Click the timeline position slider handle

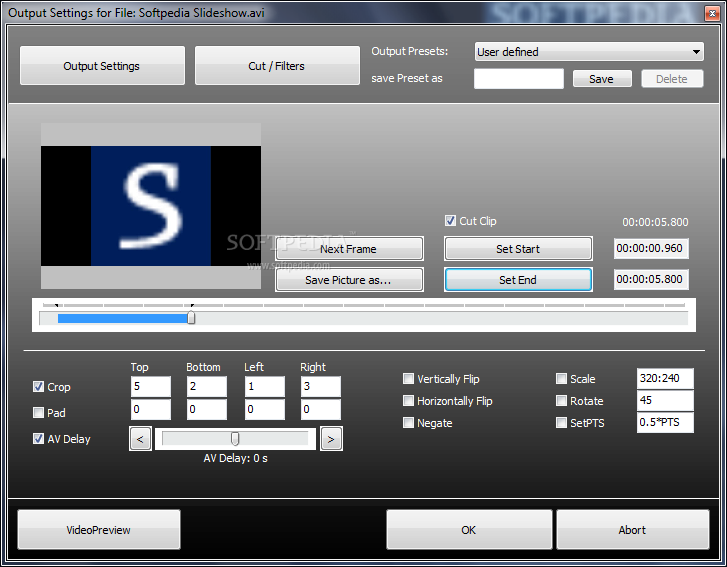click(191, 318)
